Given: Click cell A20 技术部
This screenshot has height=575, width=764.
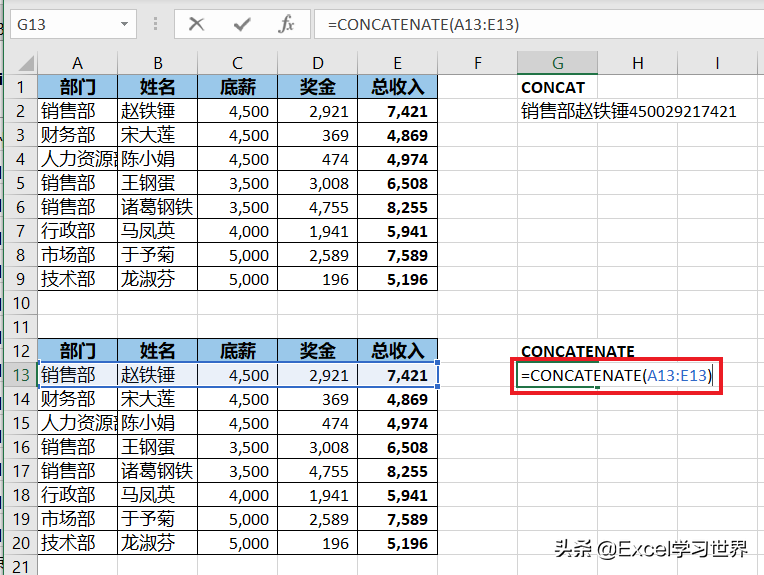Looking at the screenshot, I should pyautogui.click(x=77, y=543).
